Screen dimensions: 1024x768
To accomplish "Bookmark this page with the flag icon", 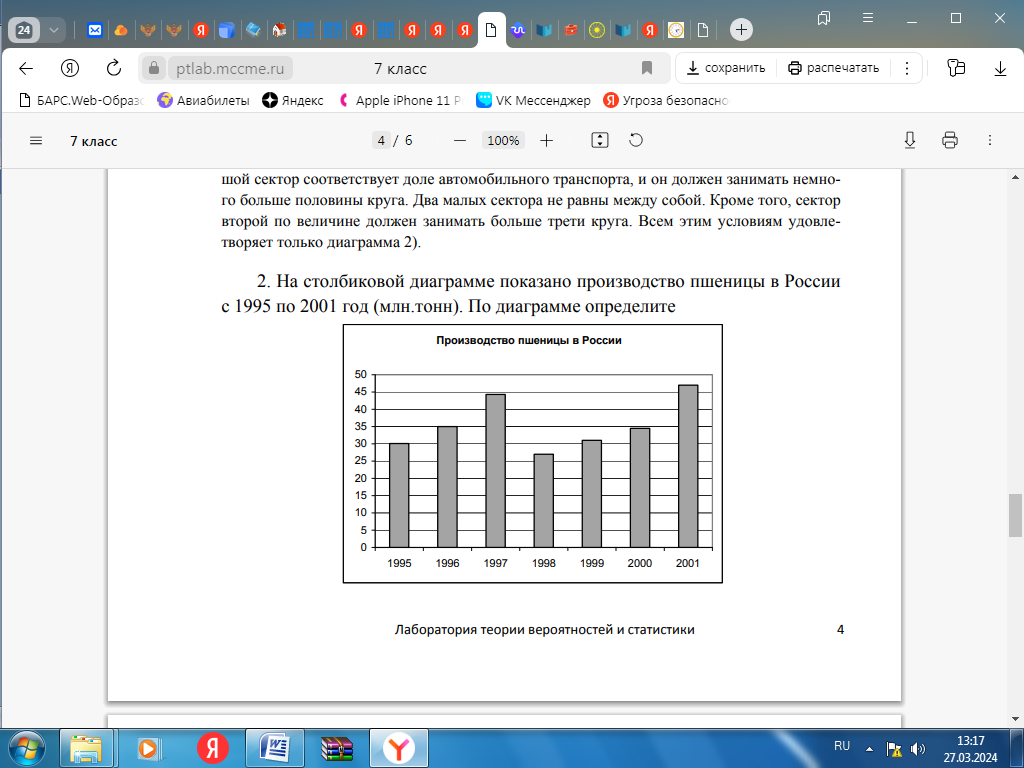I will tap(647, 68).
